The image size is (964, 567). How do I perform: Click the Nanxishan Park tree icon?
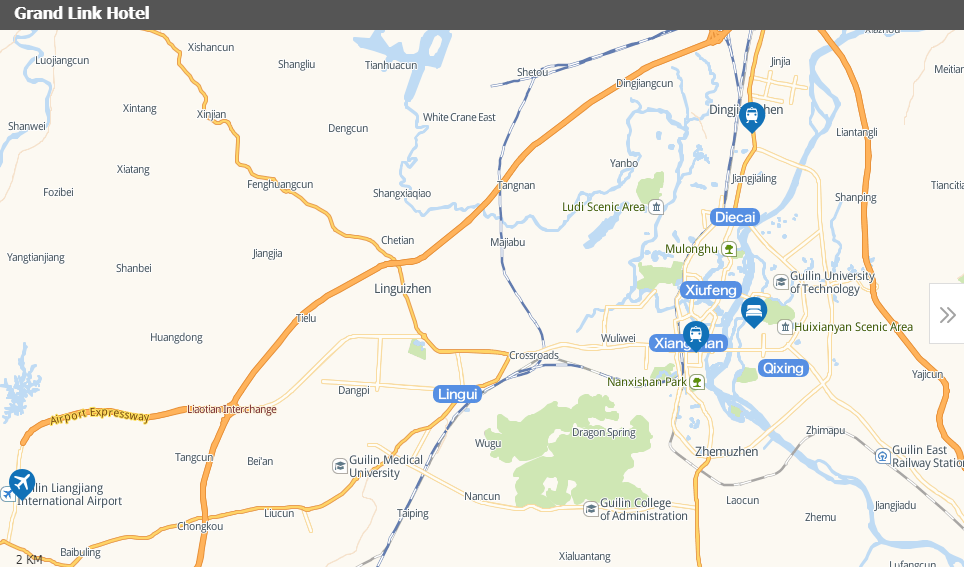(697, 382)
